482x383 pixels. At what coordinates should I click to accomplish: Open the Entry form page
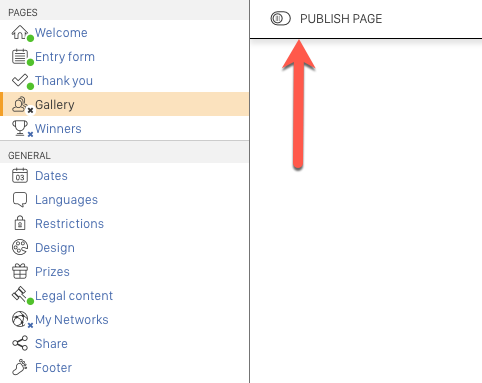pyautogui.click(x=65, y=57)
